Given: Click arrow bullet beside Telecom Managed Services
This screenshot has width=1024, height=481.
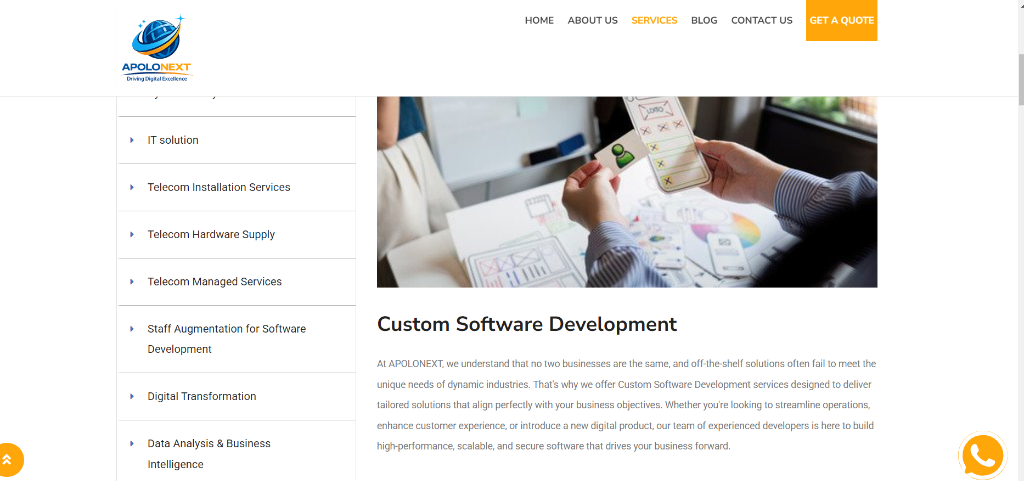Looking at the screenshot, I should tap(132, 282).
